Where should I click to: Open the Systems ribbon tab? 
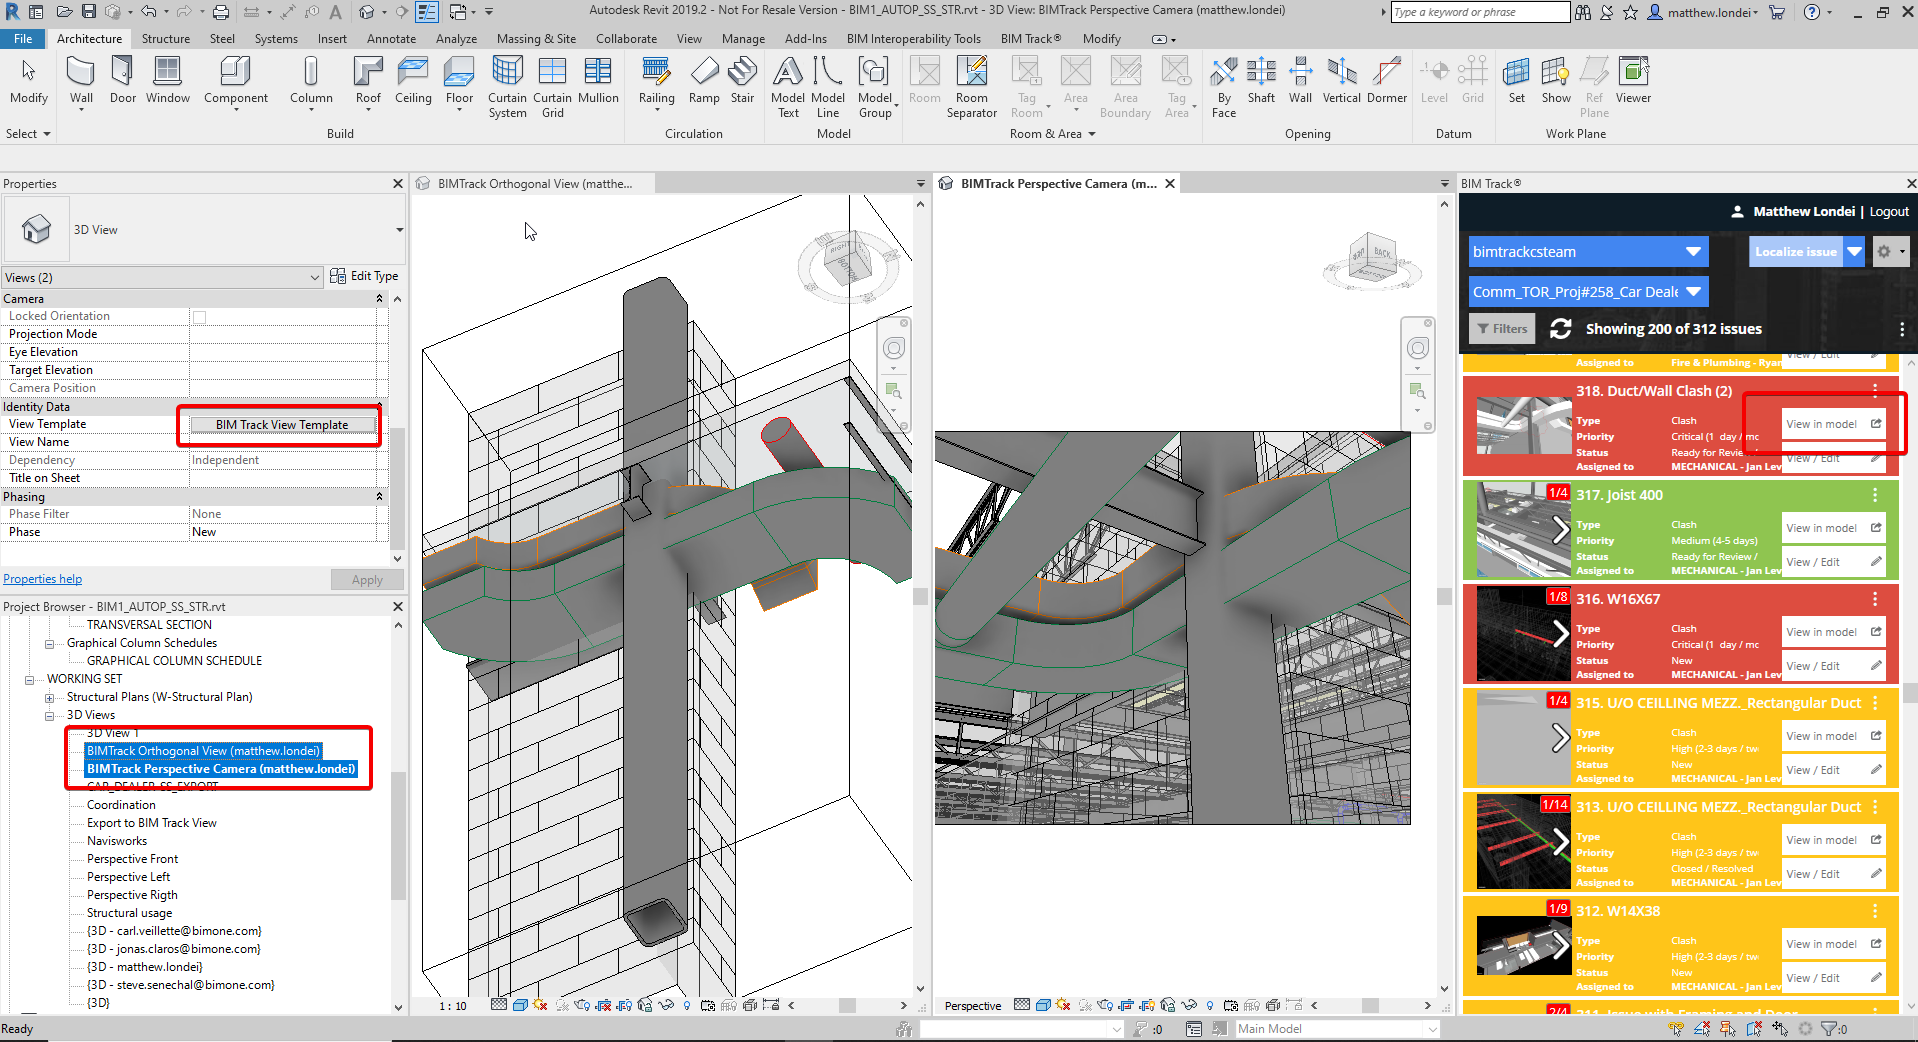[x=276, y=39]
